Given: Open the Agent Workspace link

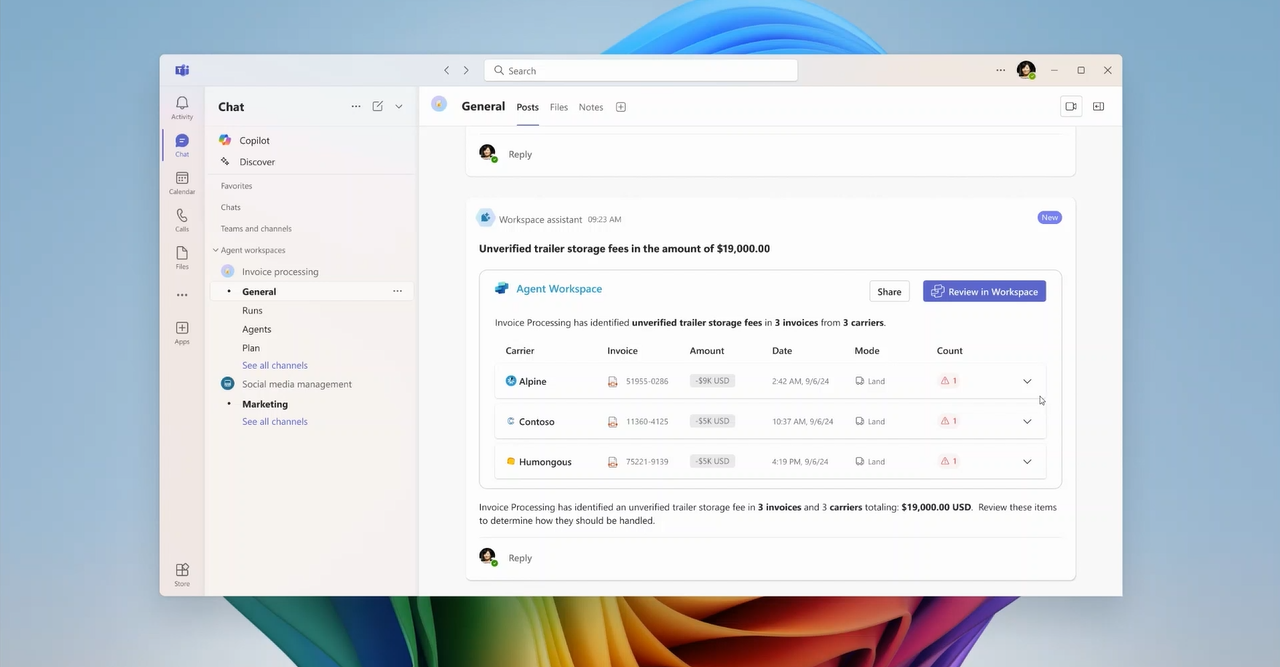Looking at the screenshot, I should coord(559,289).
